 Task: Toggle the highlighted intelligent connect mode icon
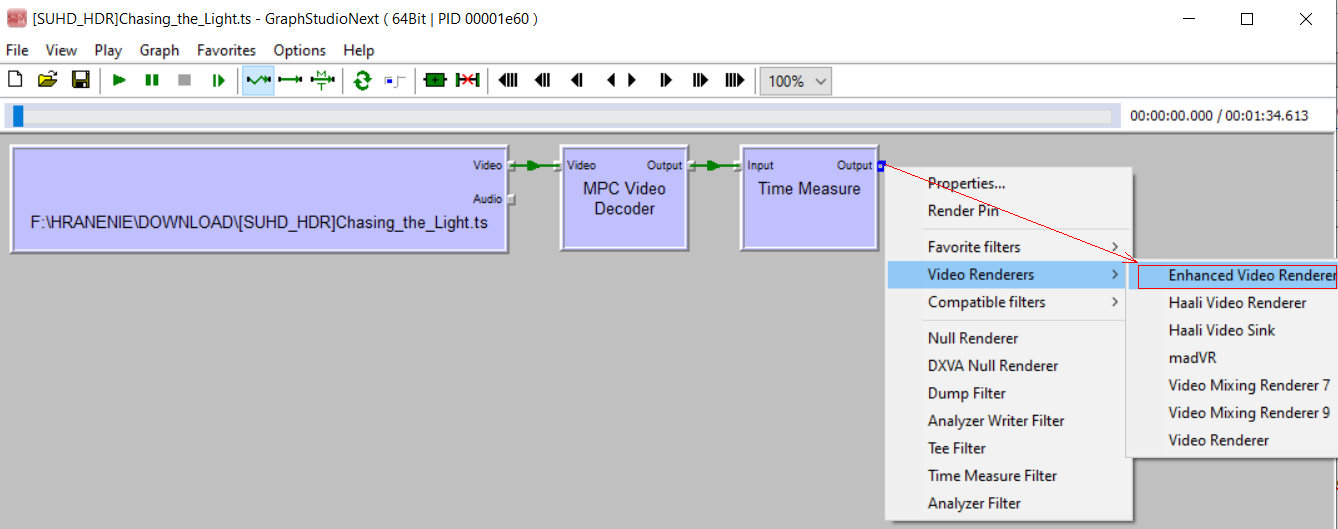(x=258, y=80)
